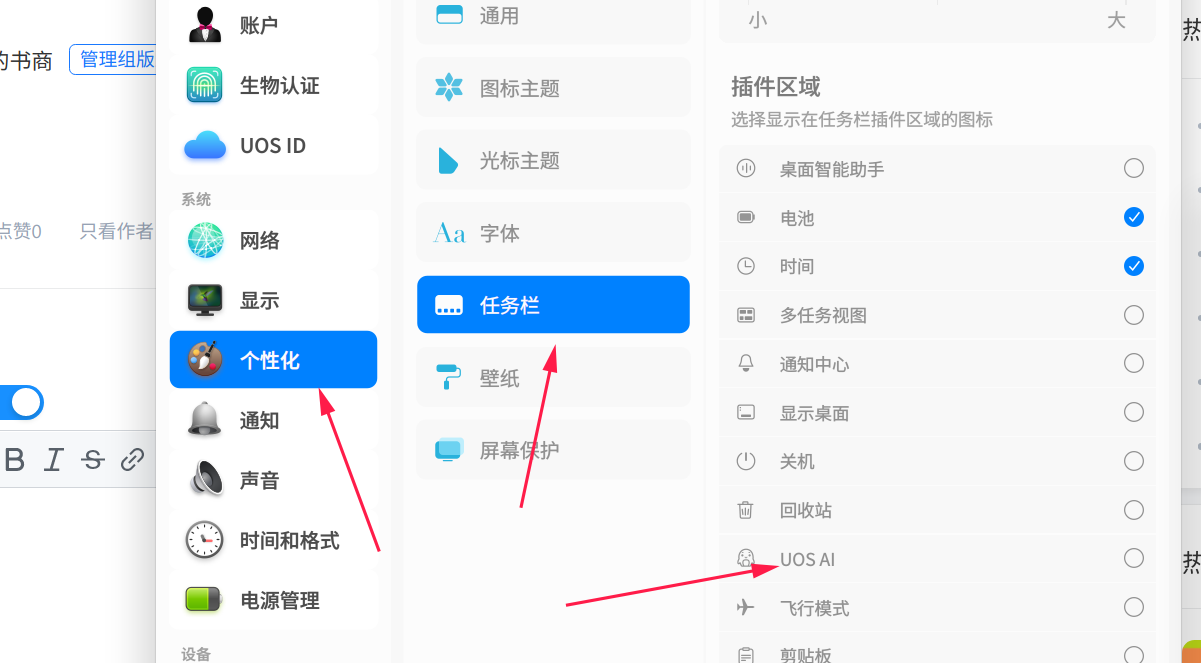Apply italic in background editor toolbar

point(54,460)
